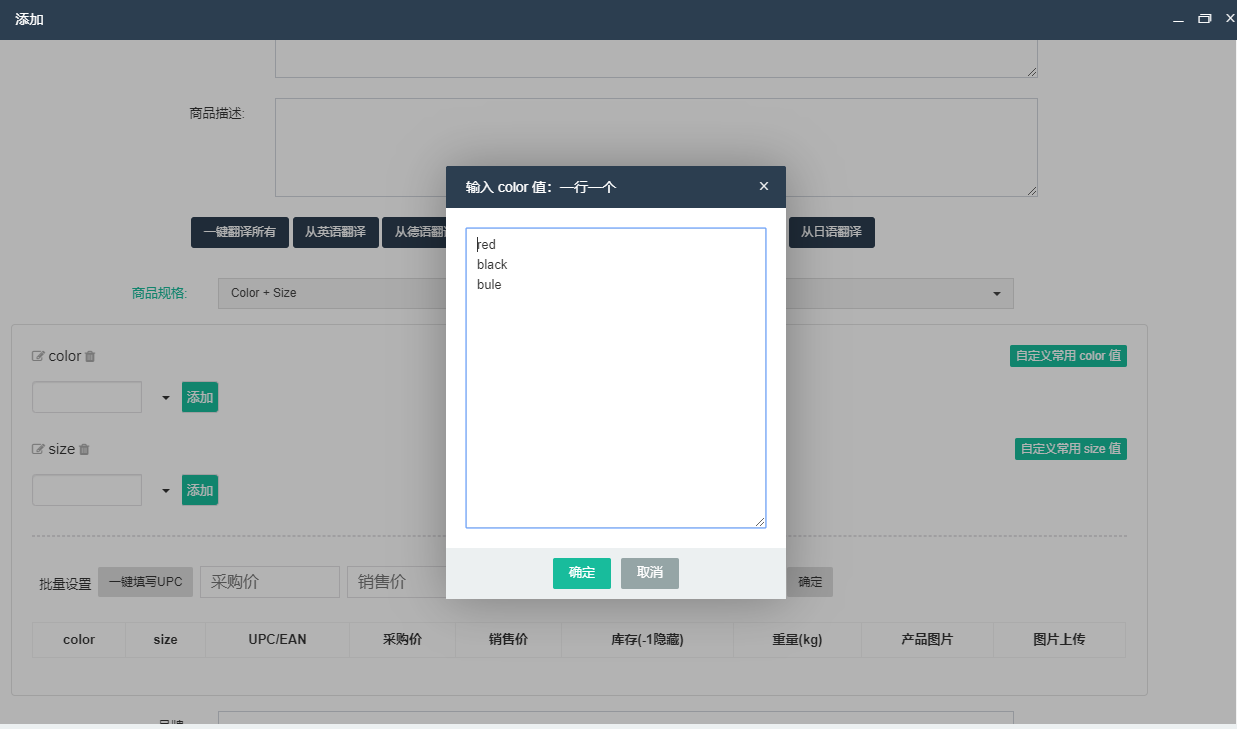
Task: Click 自定义常用 size 值 button
Action: click(1071, 449)
